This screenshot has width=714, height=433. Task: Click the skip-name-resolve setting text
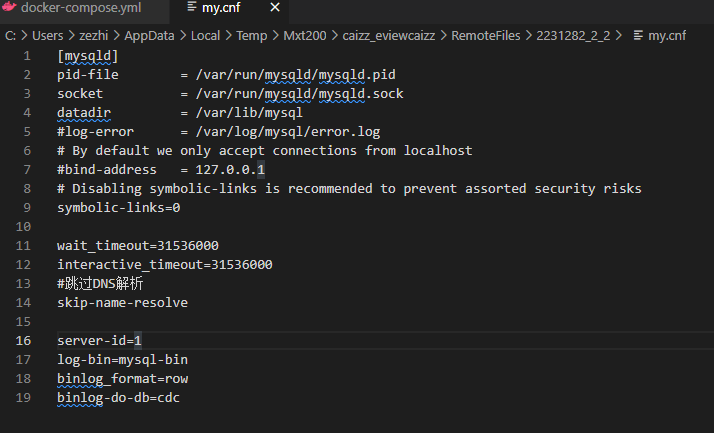(122, 303)
